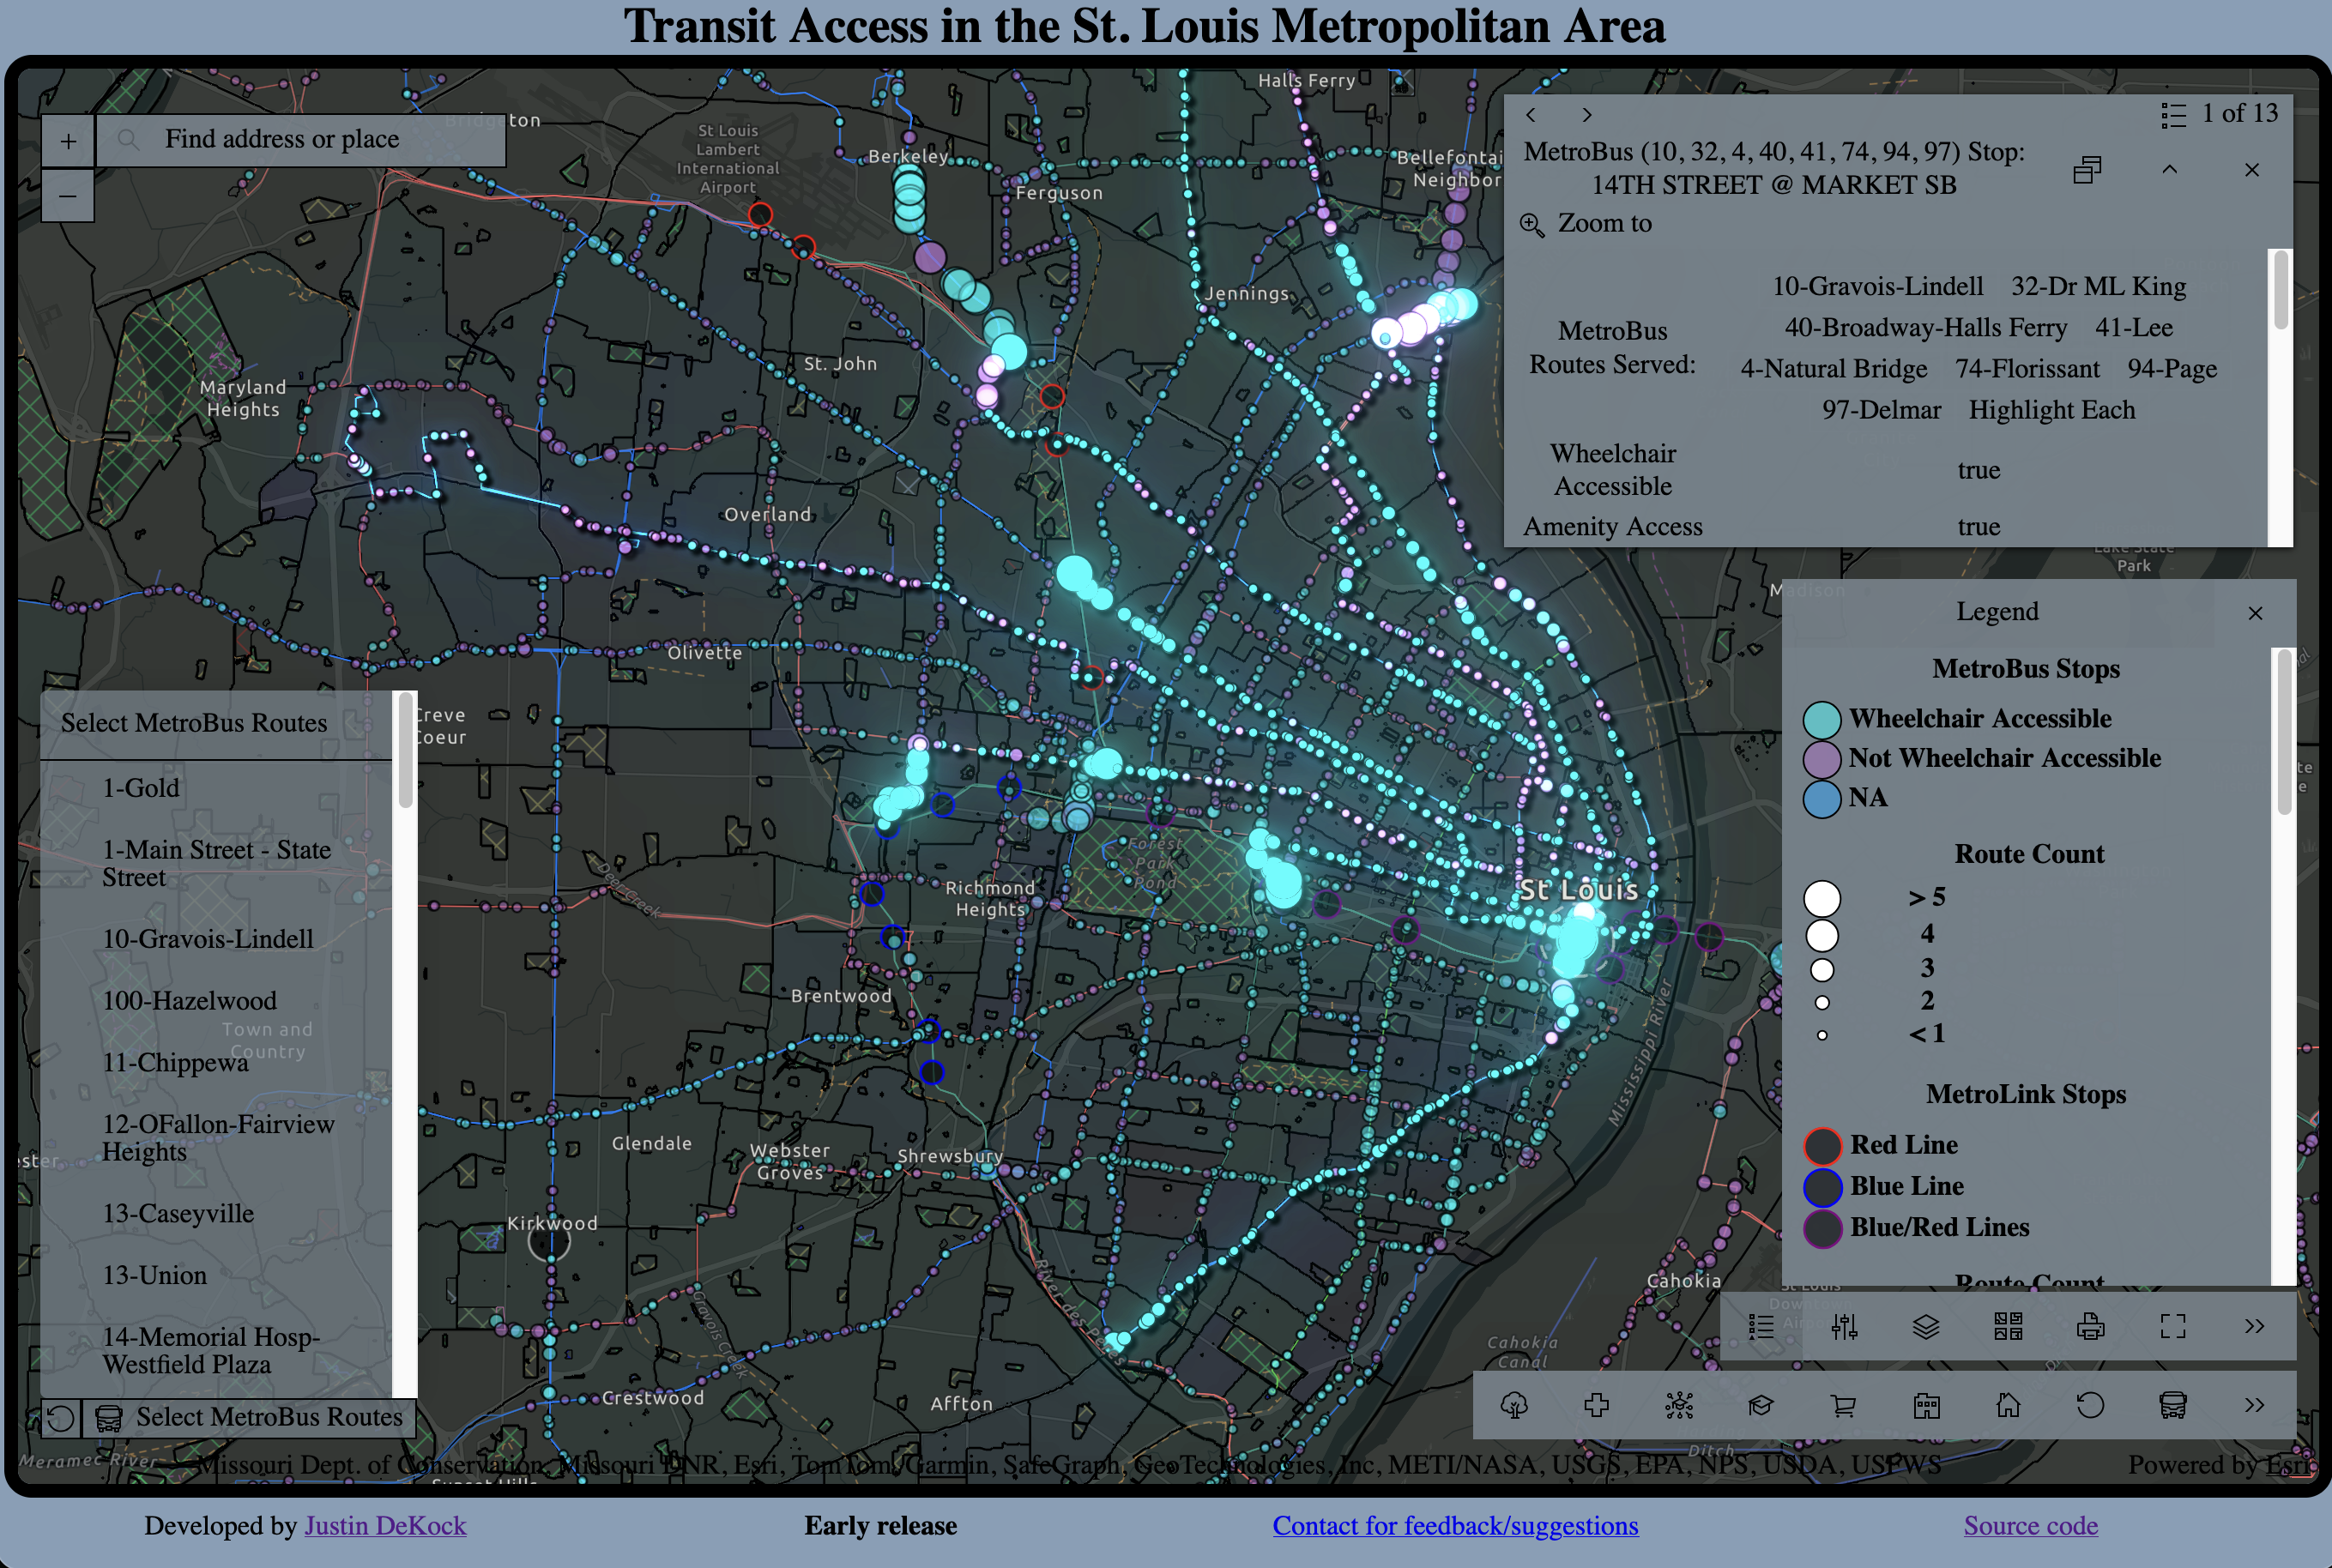Click the network hub education icon
This screenshot has height=1568, width=2332.
pos(1679,1405)
